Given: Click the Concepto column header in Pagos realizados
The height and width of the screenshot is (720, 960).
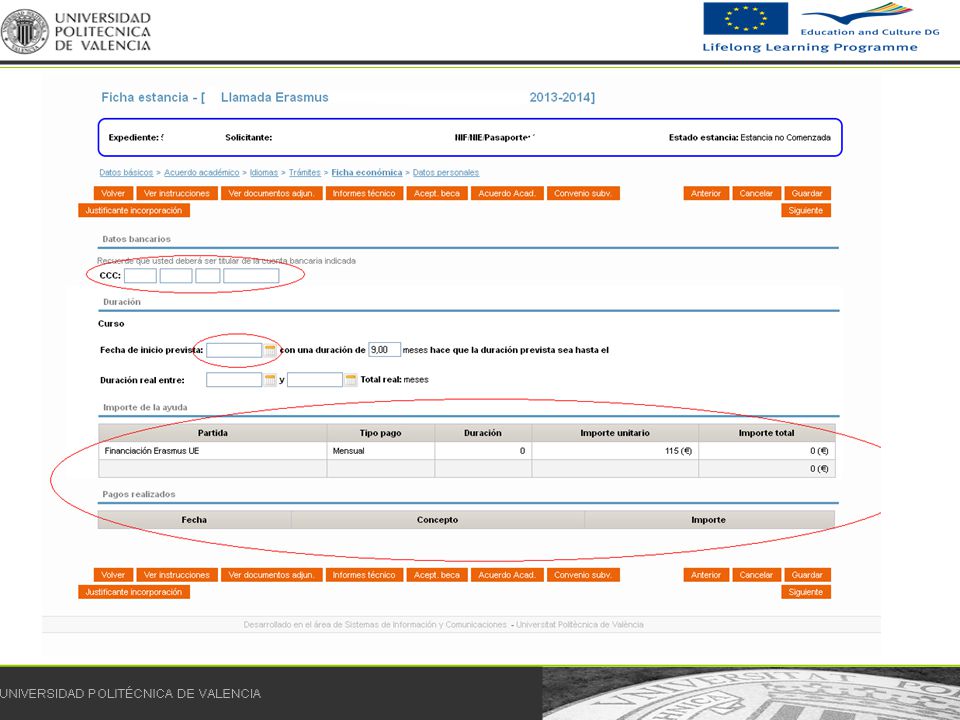Looking at the screenshot, I should (x=437, y=520).
